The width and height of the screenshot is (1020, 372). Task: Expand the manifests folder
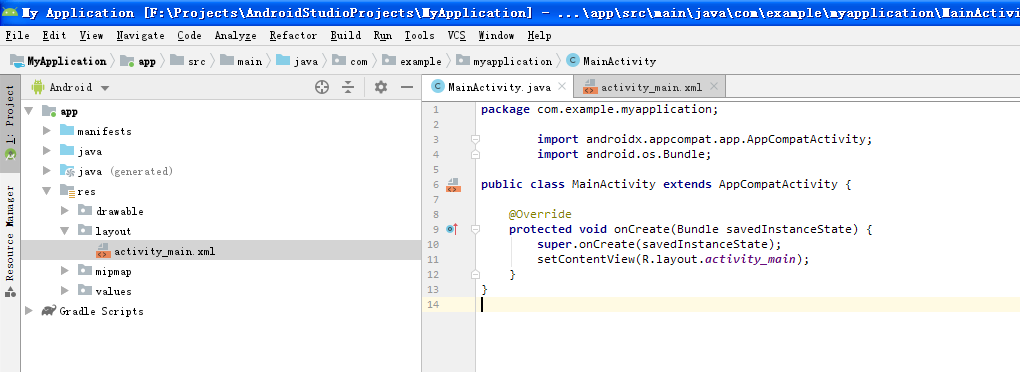tap(47, 131)
